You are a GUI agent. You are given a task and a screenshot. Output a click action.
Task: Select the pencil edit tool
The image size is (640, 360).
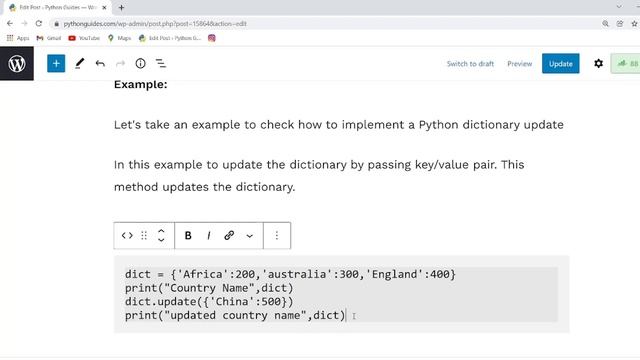[80, 64]
